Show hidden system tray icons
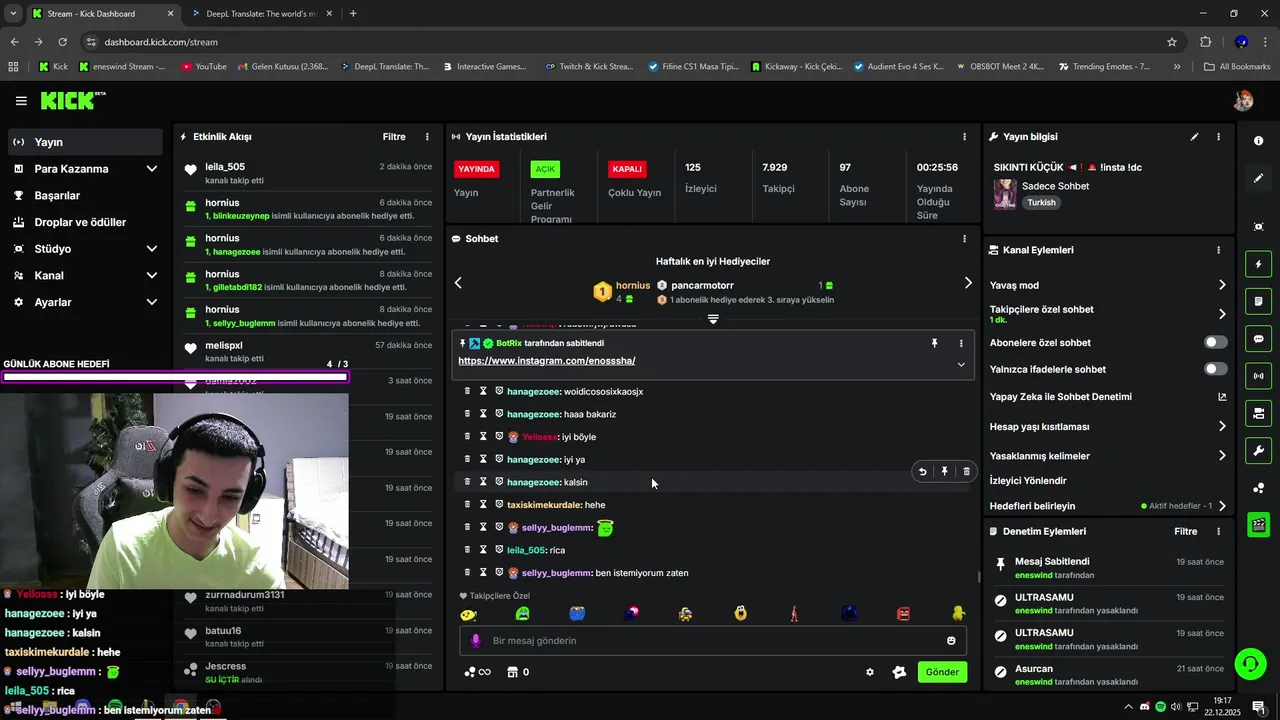This screenshot has width=1280, height=720. point(1128,706)
